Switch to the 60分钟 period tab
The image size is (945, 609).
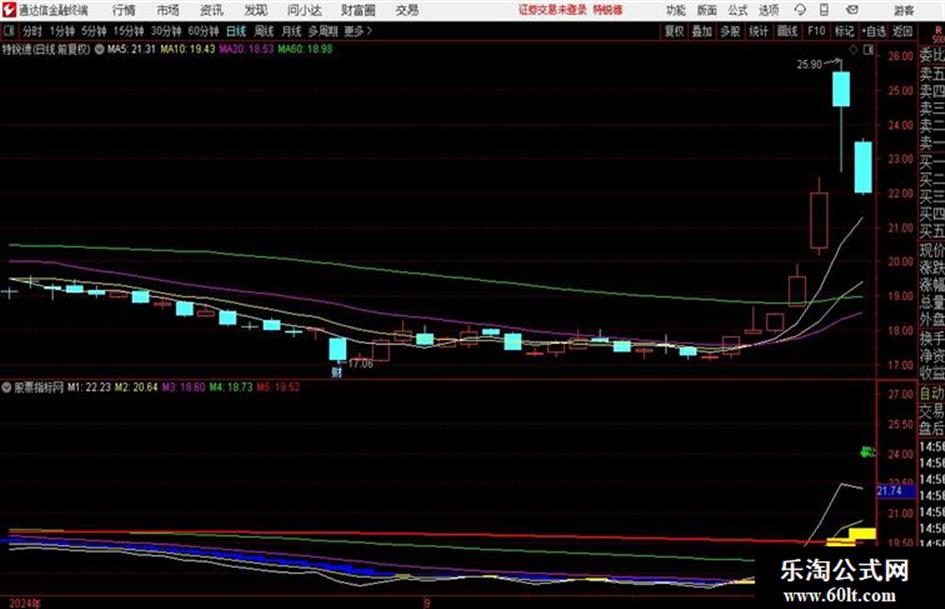pyautogui.click(x=204, y=31)
